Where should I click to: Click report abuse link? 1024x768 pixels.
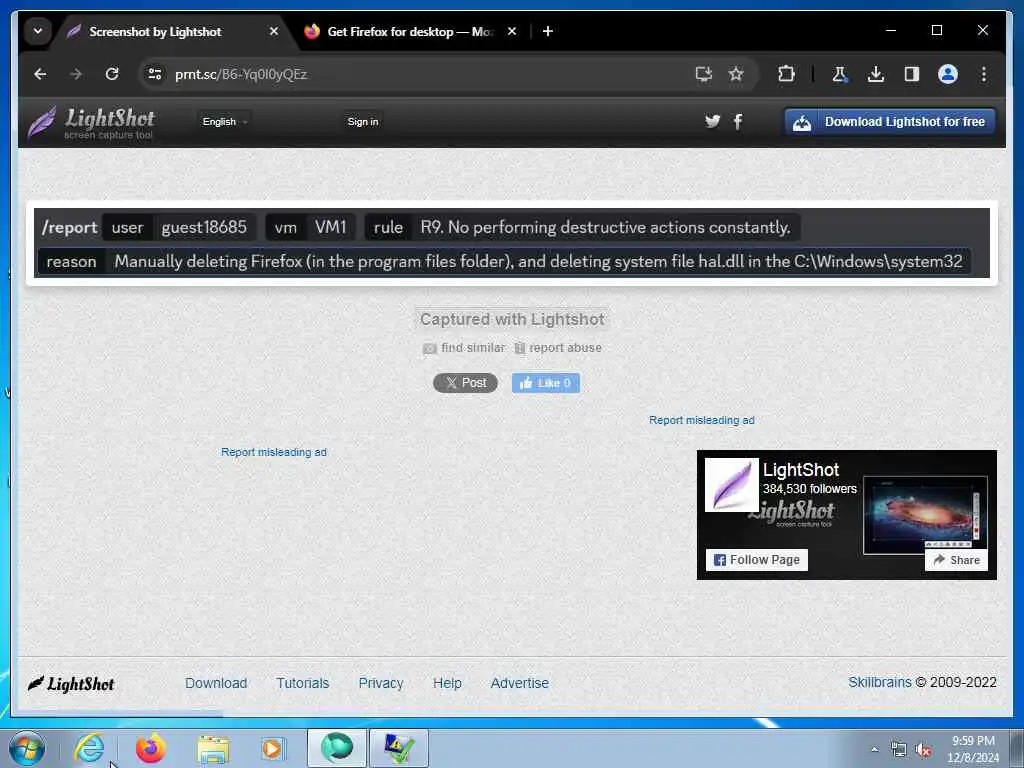point(565,347)
